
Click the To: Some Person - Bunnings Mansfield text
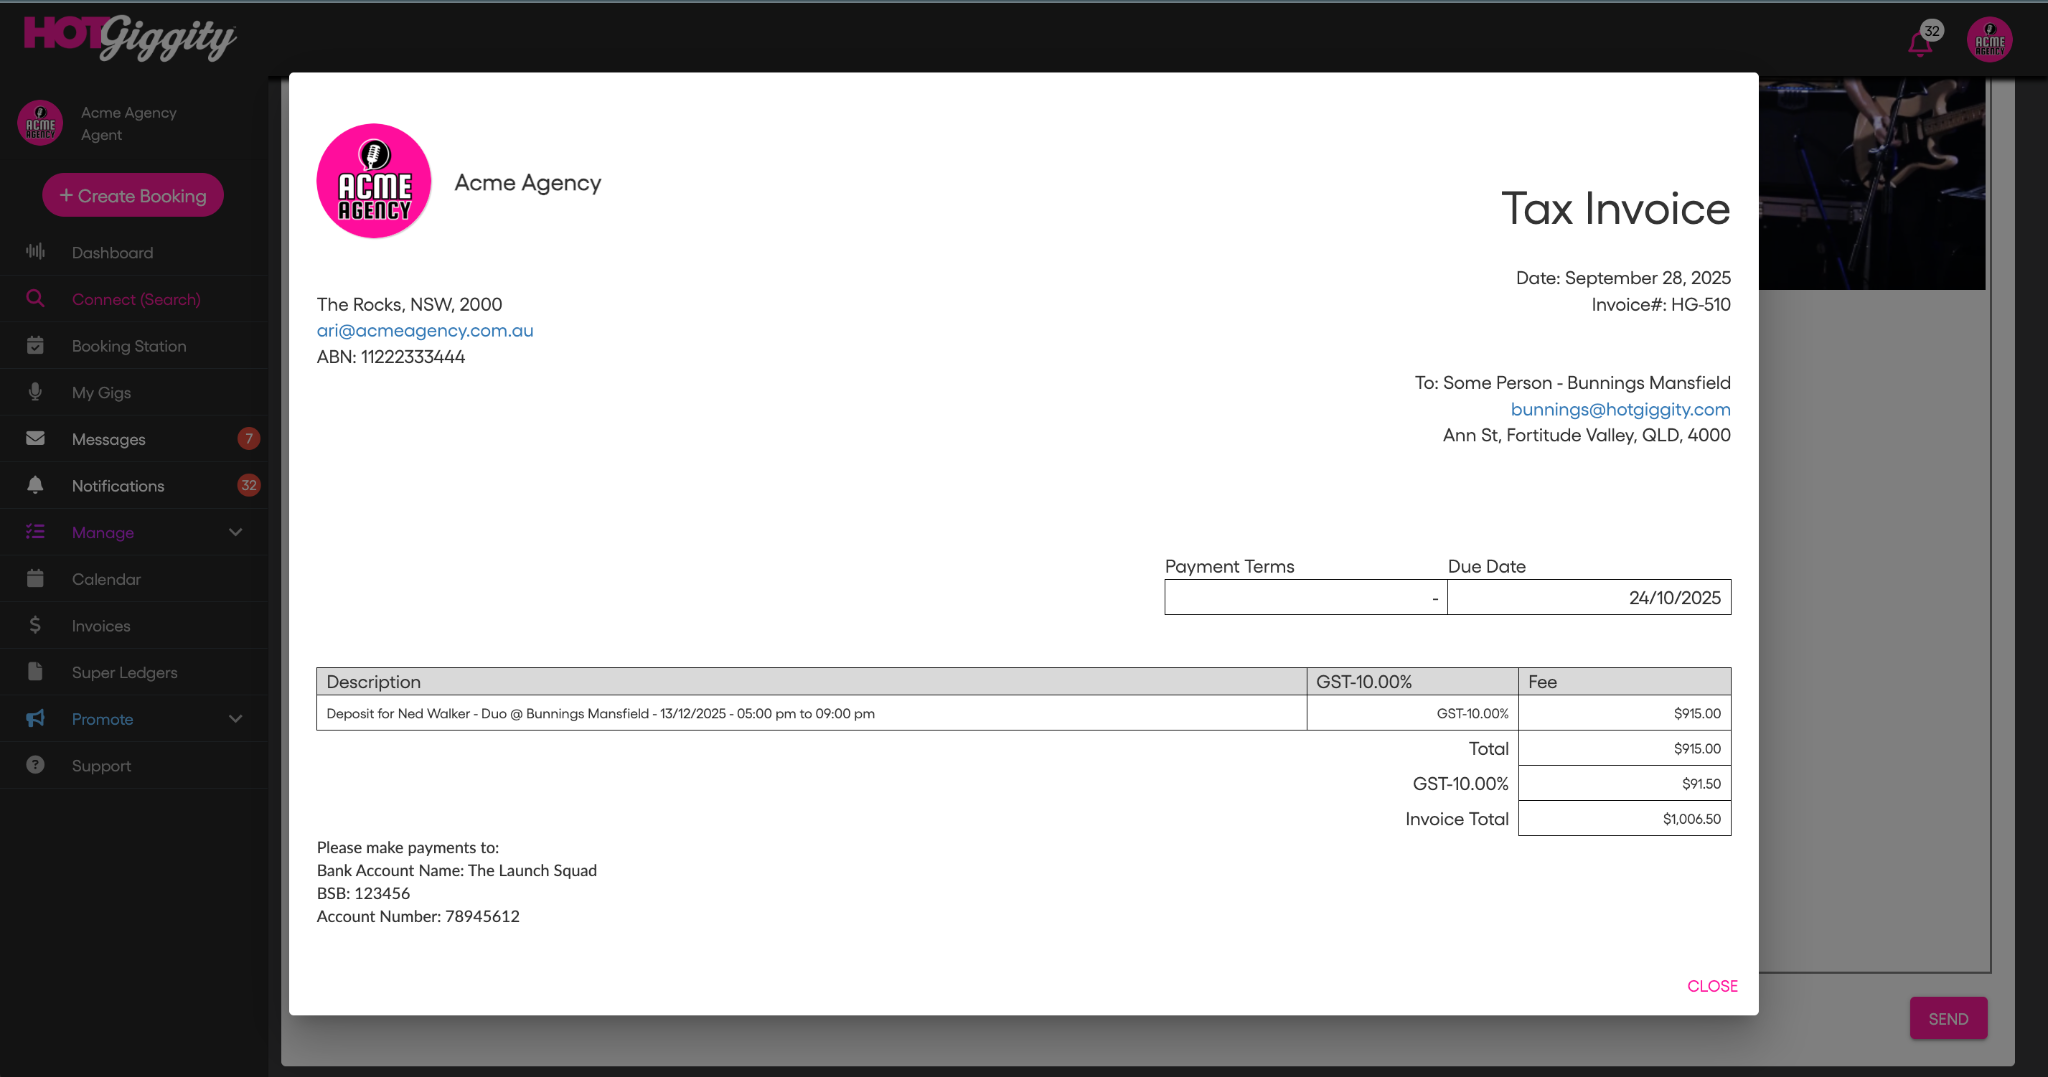coord(1572,383)
